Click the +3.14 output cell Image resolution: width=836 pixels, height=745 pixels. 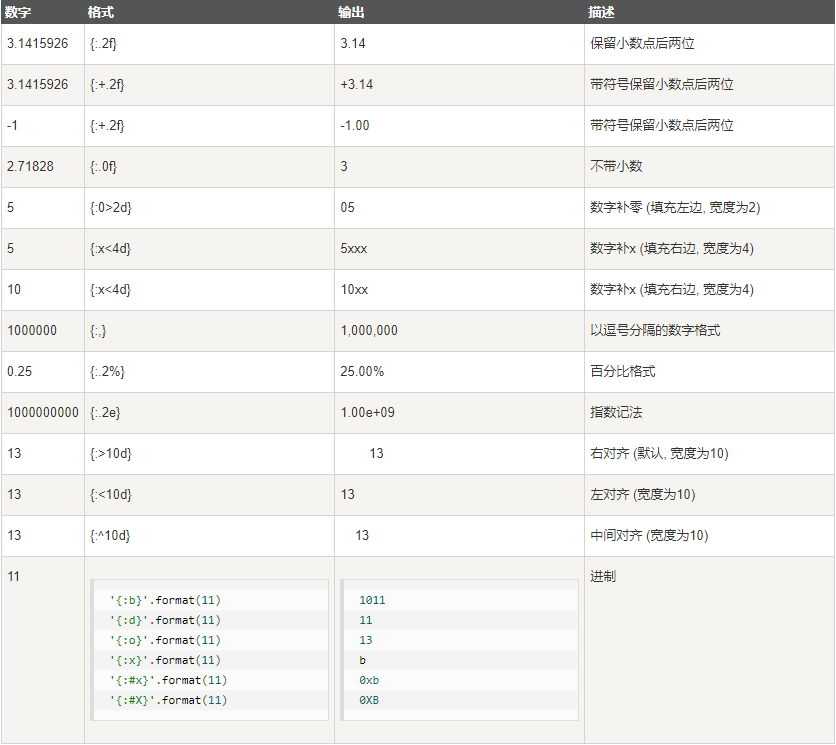point(459,85)
